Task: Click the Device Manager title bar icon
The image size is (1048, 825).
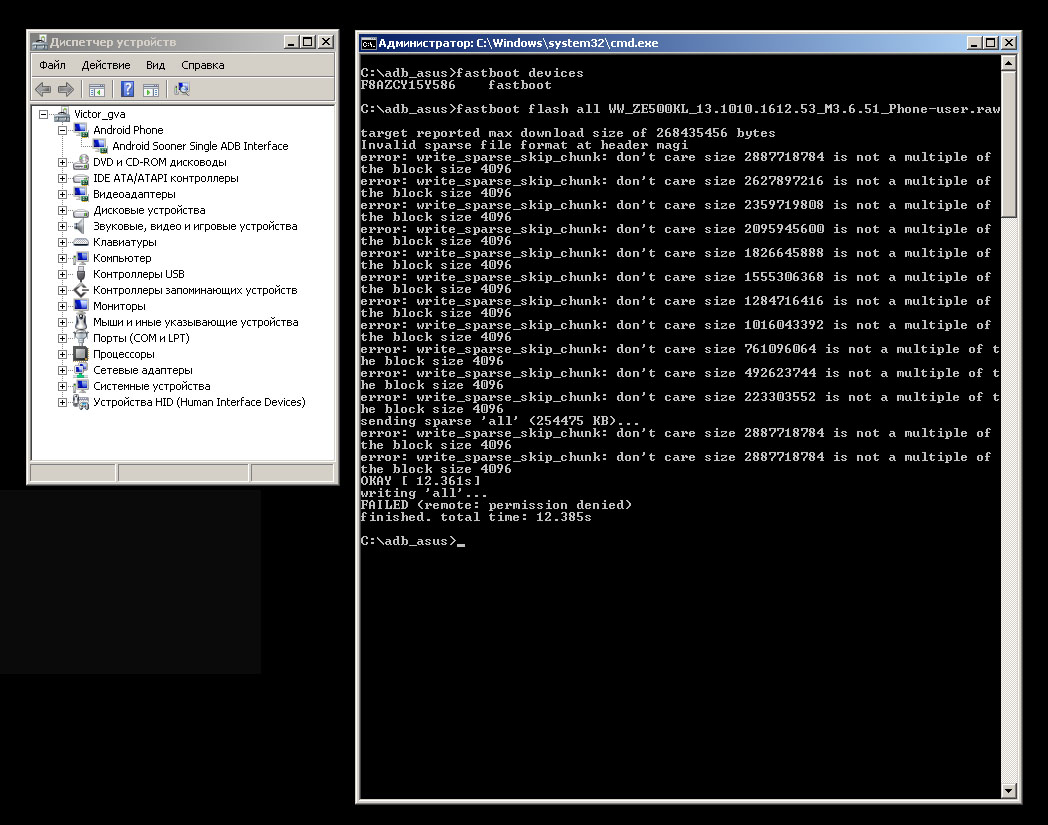Action: coord(39,42)
